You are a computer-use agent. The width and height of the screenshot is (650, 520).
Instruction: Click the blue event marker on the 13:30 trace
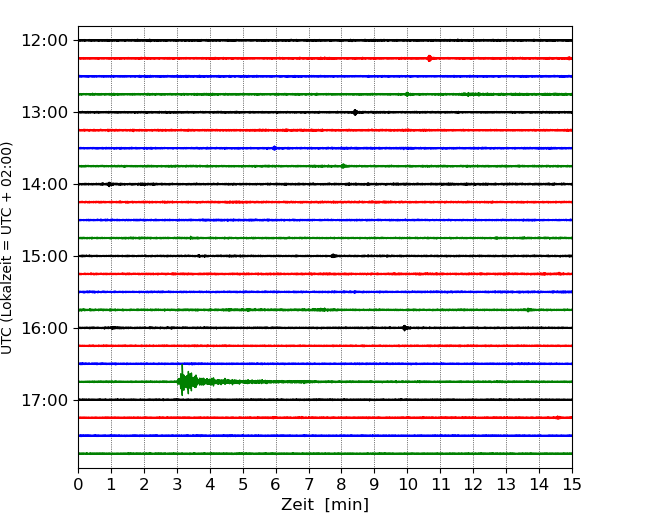274,148
